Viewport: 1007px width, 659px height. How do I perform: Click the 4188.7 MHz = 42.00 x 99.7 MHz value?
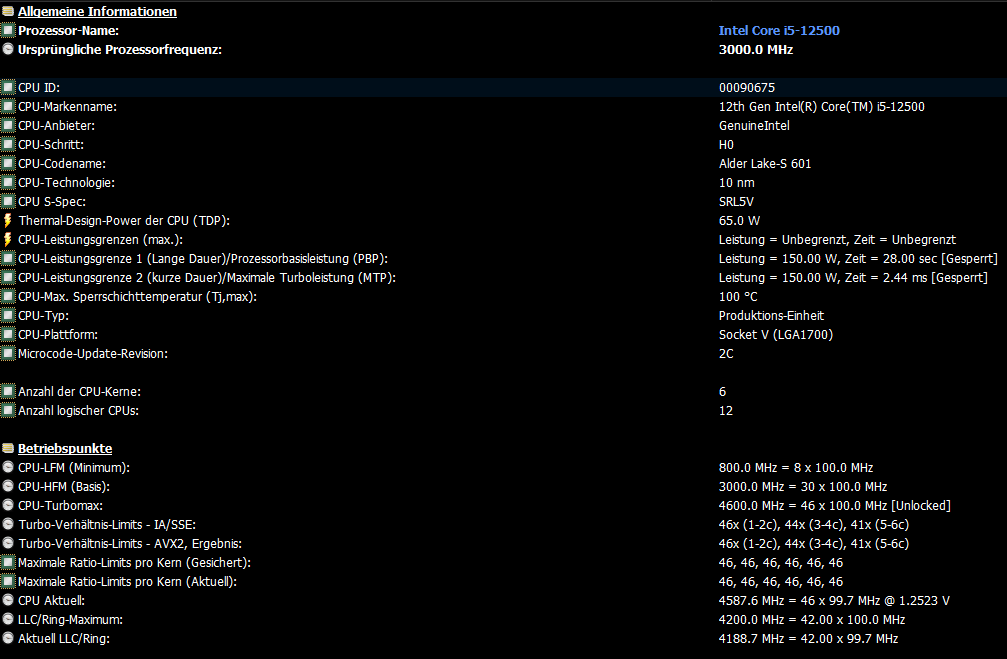[809, 638]
